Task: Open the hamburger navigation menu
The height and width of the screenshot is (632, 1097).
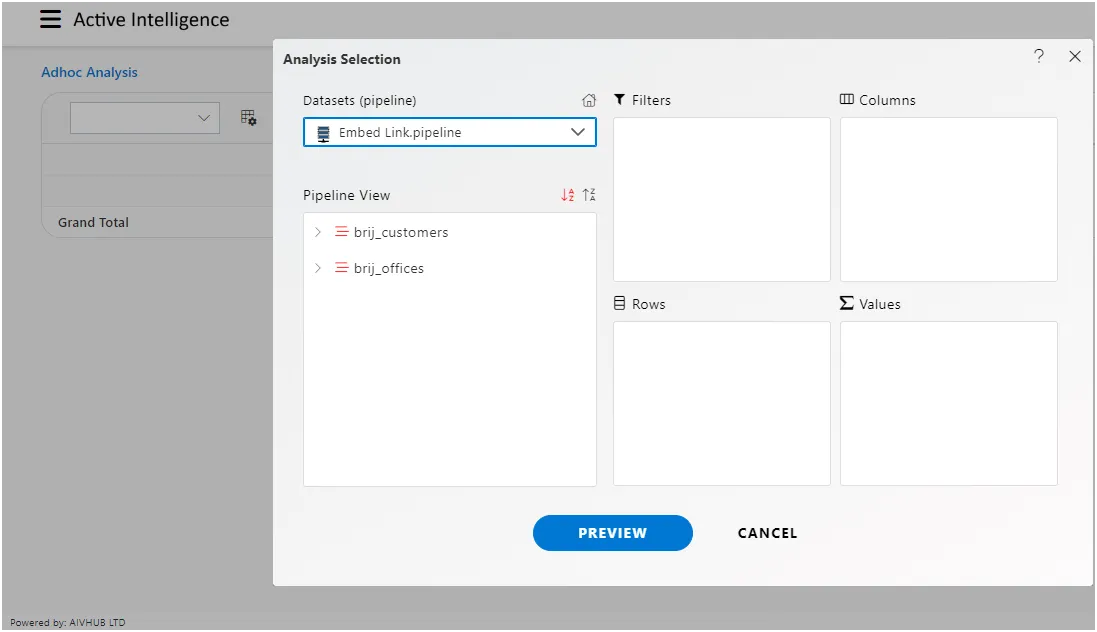Action: point(50,20)
